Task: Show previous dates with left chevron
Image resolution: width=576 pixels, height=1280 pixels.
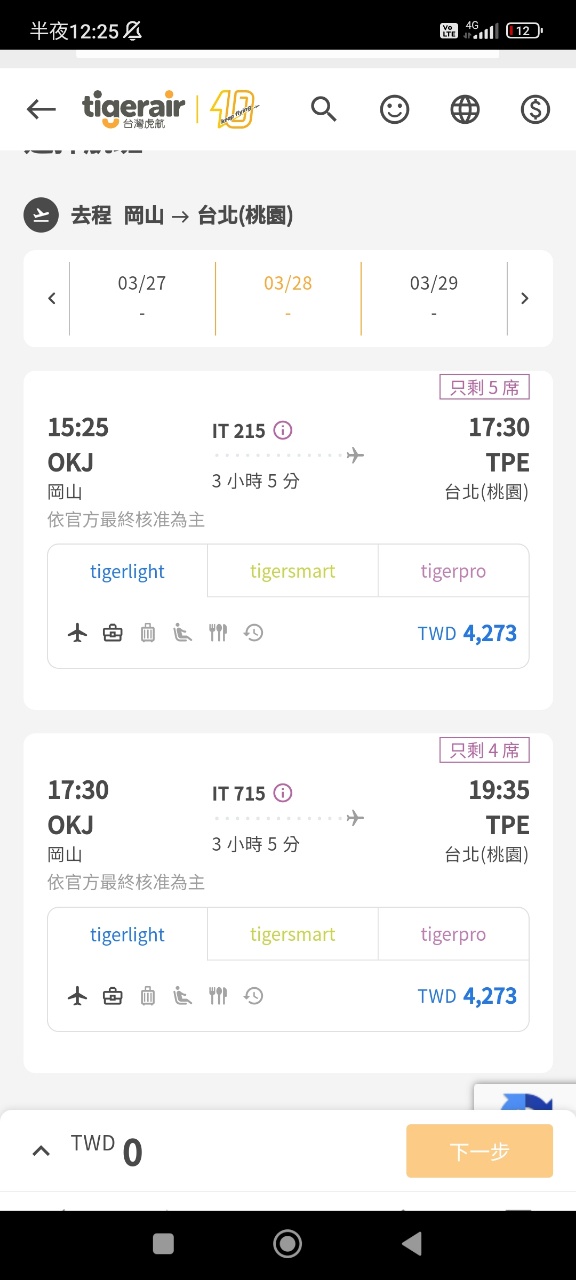Action: 52,298
